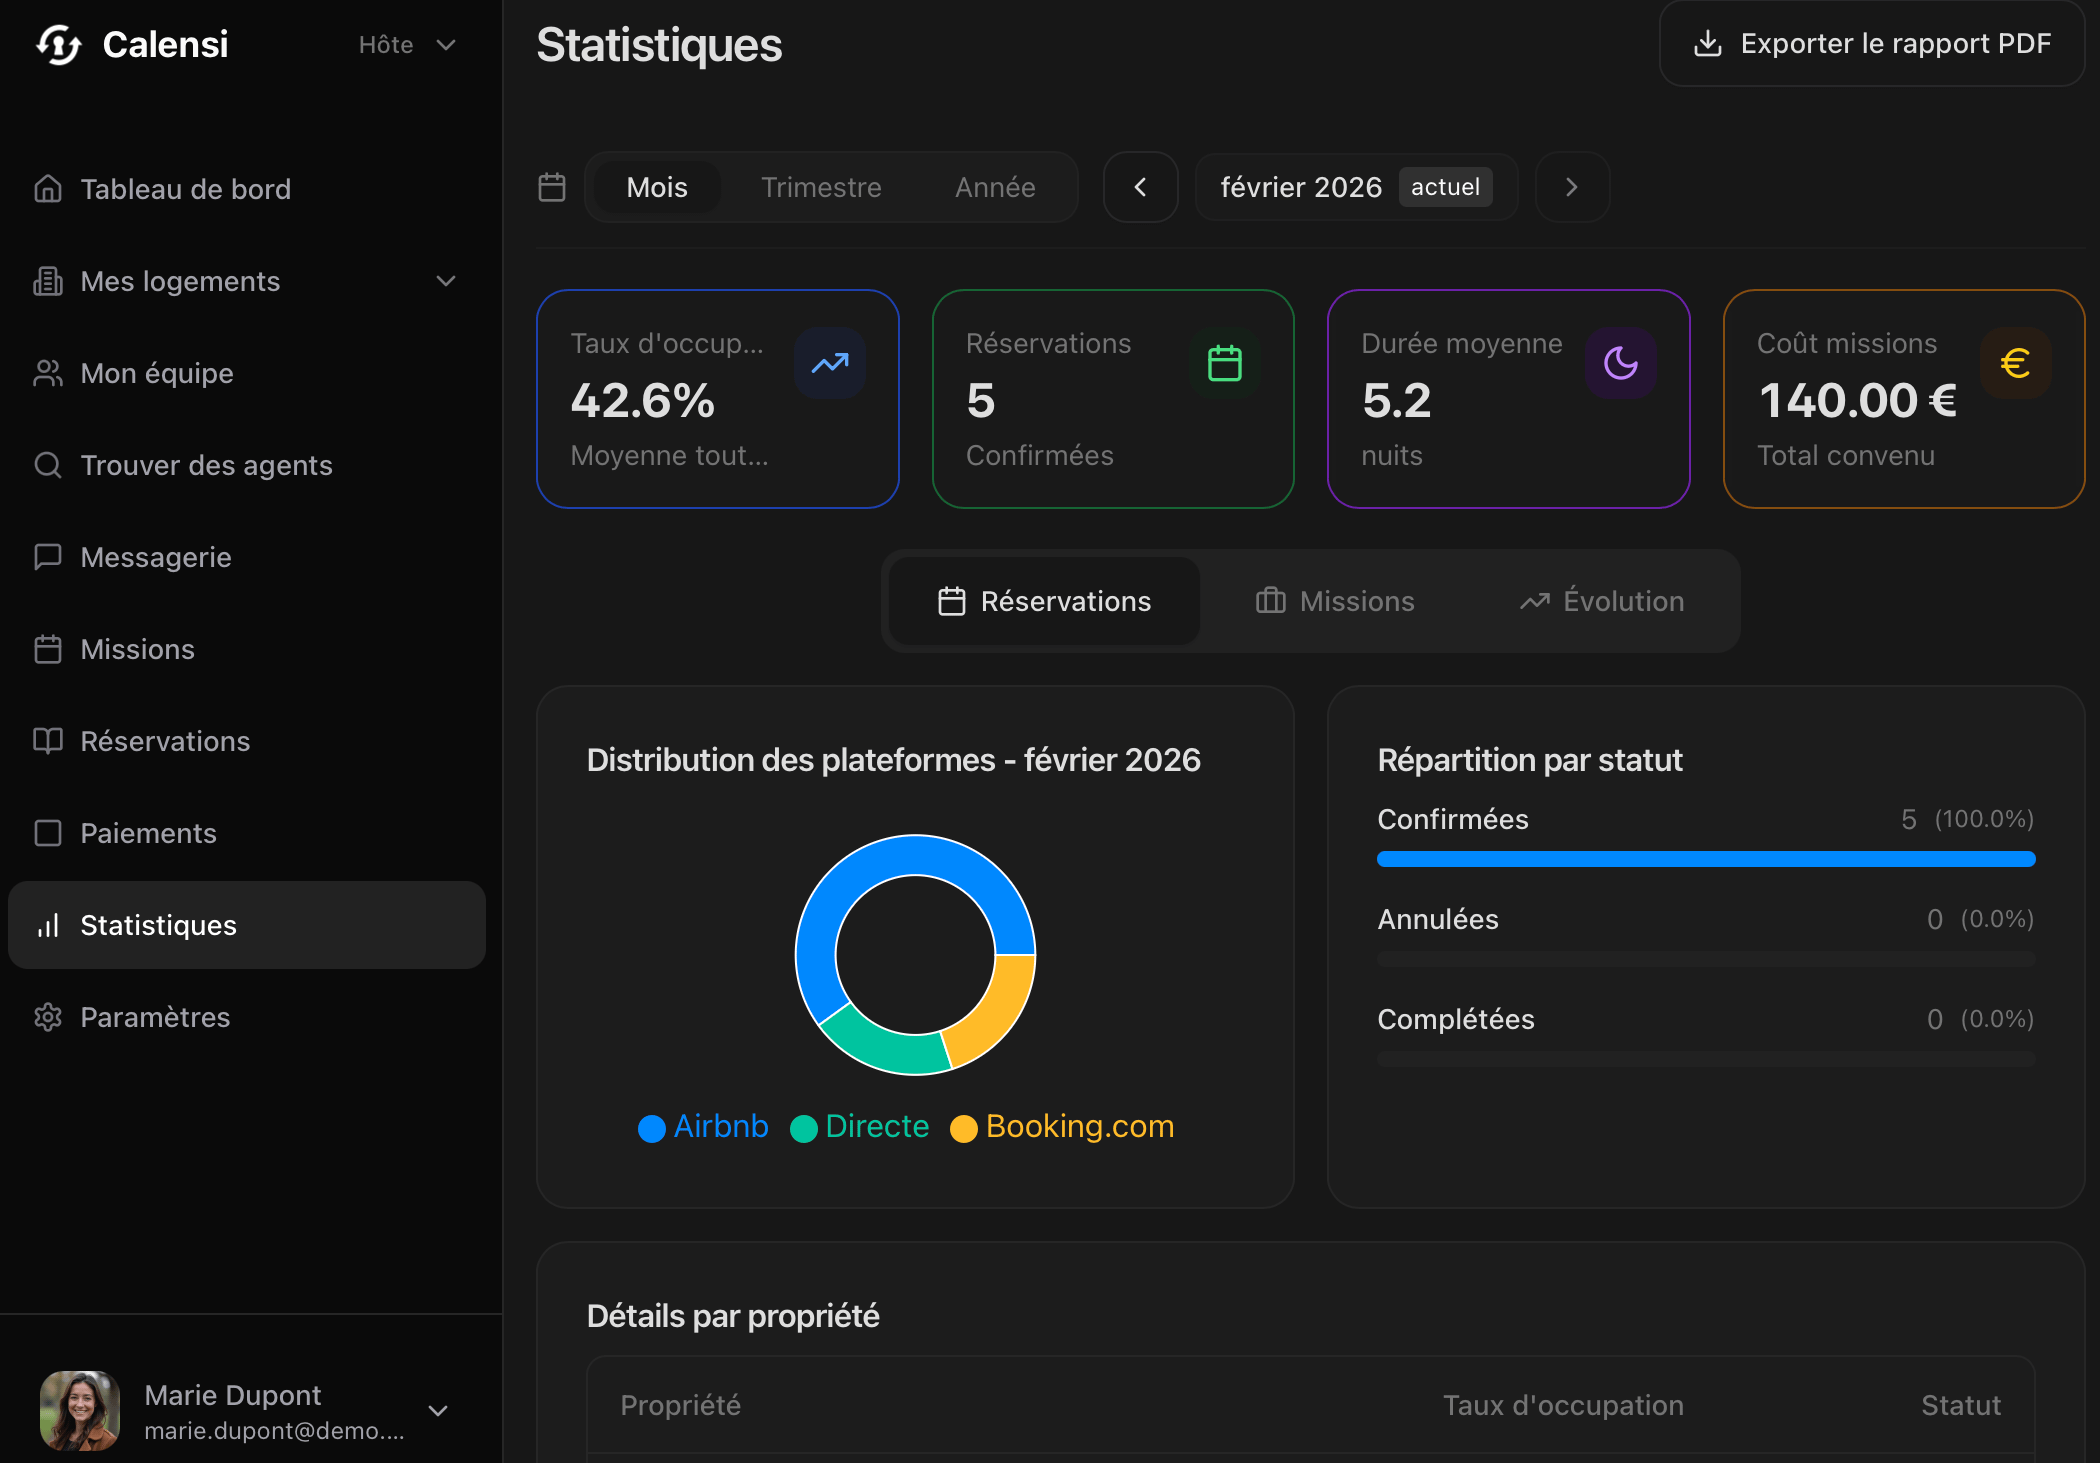The image size is (2100, 1463).
Task: Select the Mois period option
Action: point(657,187)
